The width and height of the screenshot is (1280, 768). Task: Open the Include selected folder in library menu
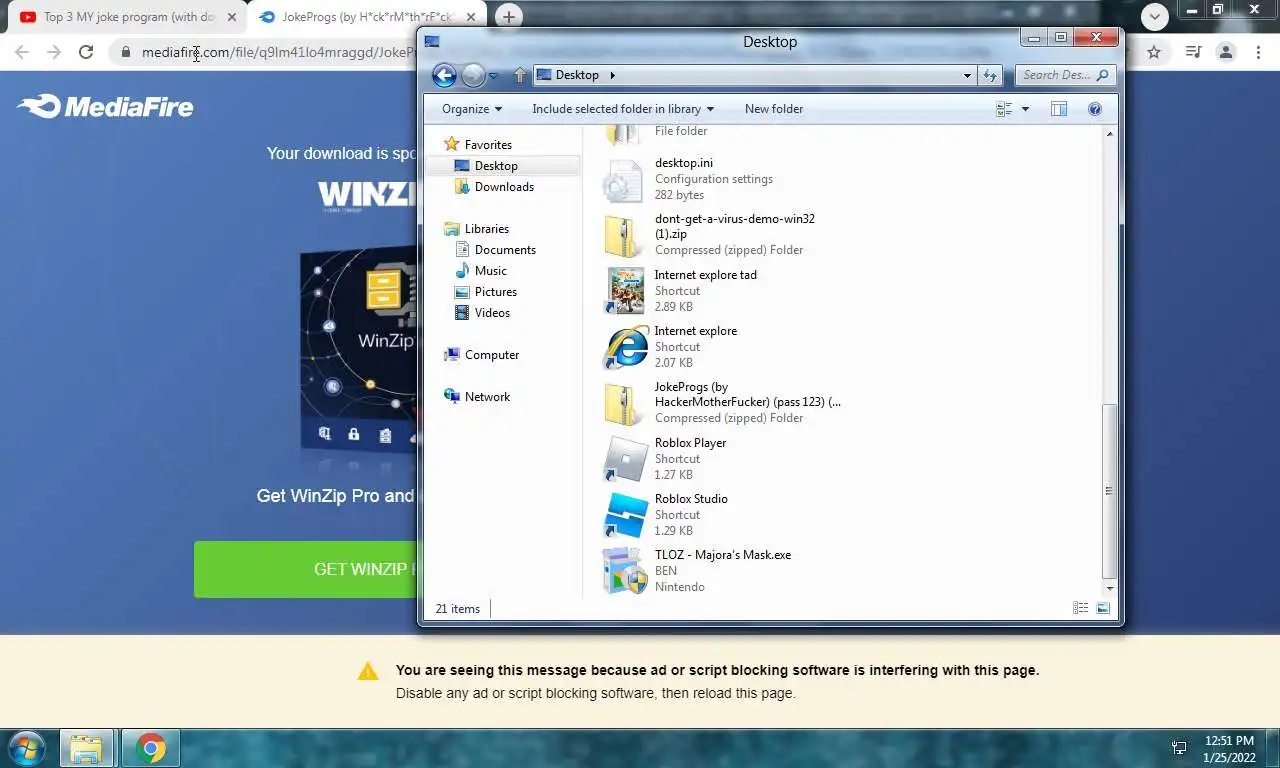point(623,109)
